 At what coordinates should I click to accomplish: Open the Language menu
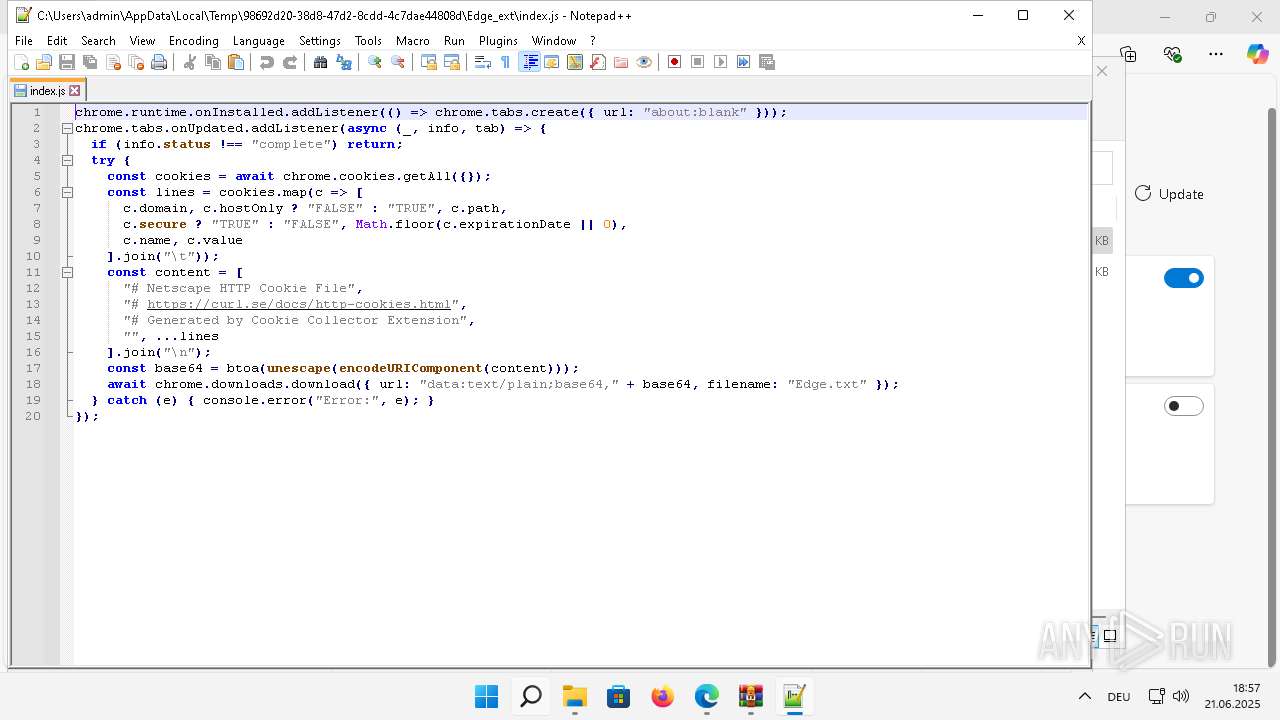pyautogui.click(x=259, y=41)
